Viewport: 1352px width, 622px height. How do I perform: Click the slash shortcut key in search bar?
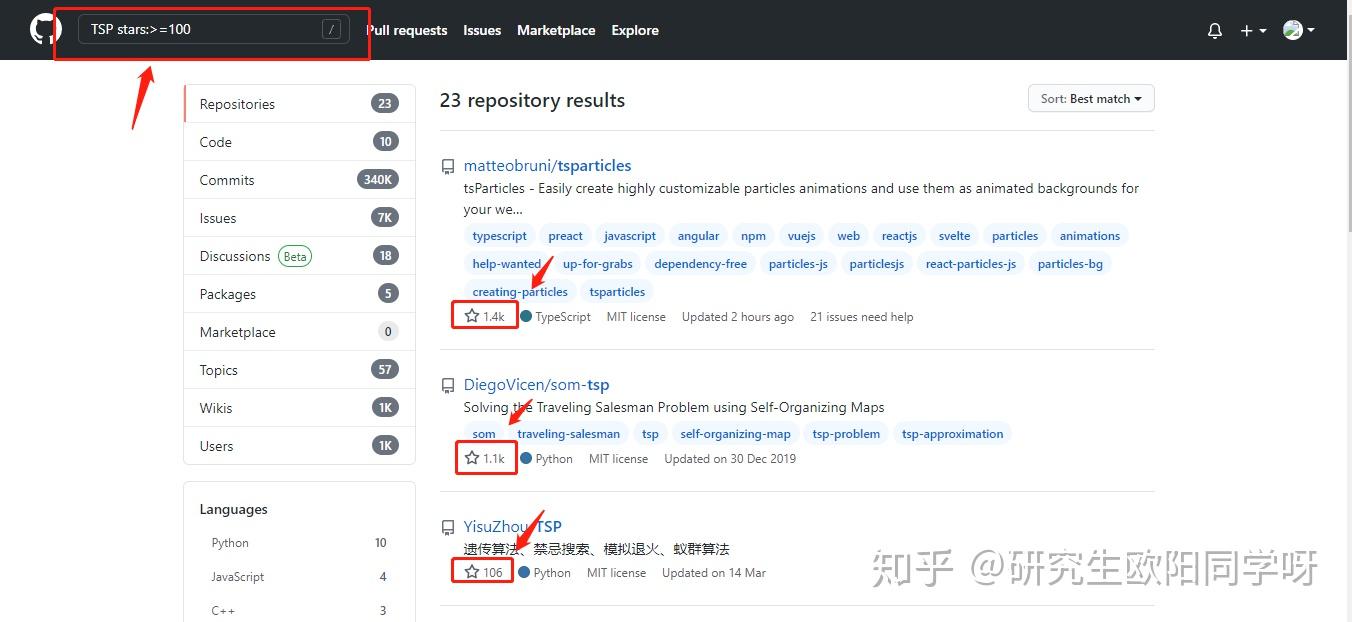(331, 29)
